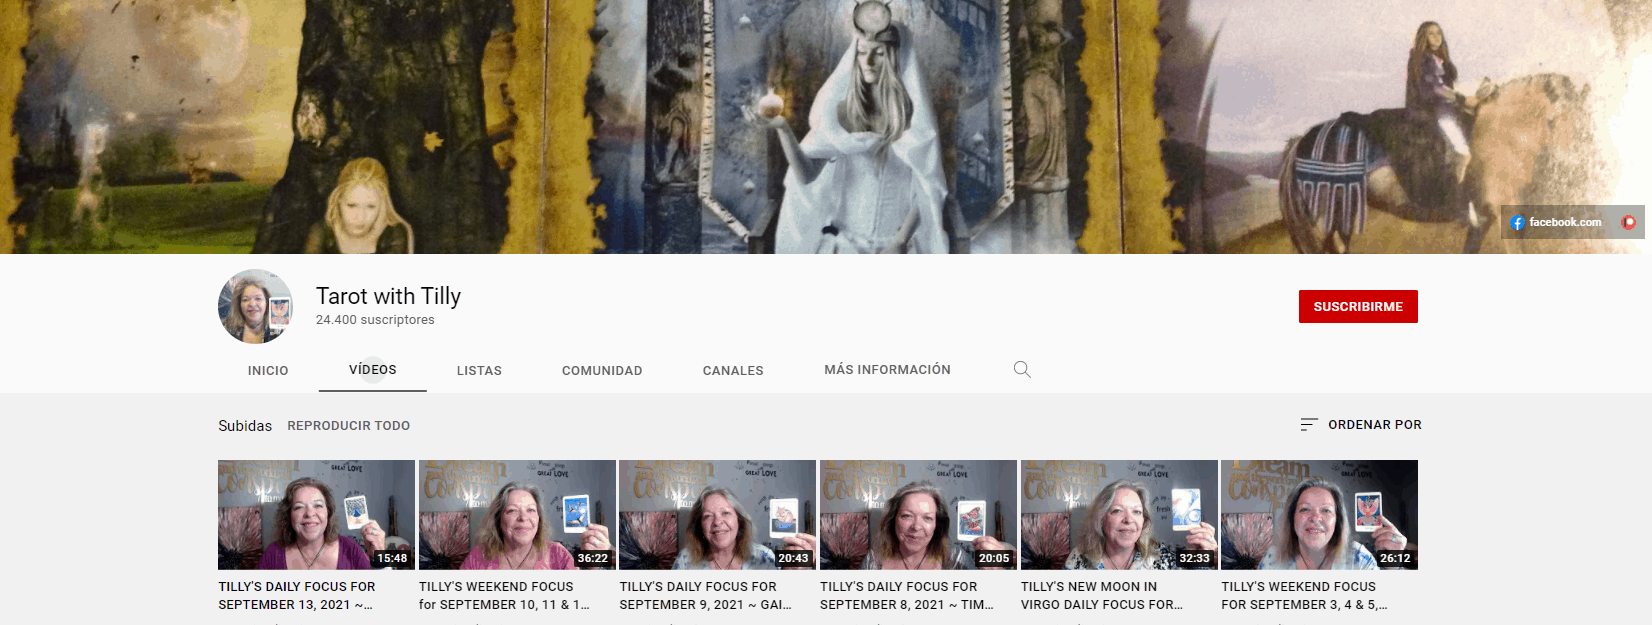The height and width of the screenshot is (625, 1652).
Task: Play the 36:22 weekend focus video thumbnail
Action: coord(517,514)
